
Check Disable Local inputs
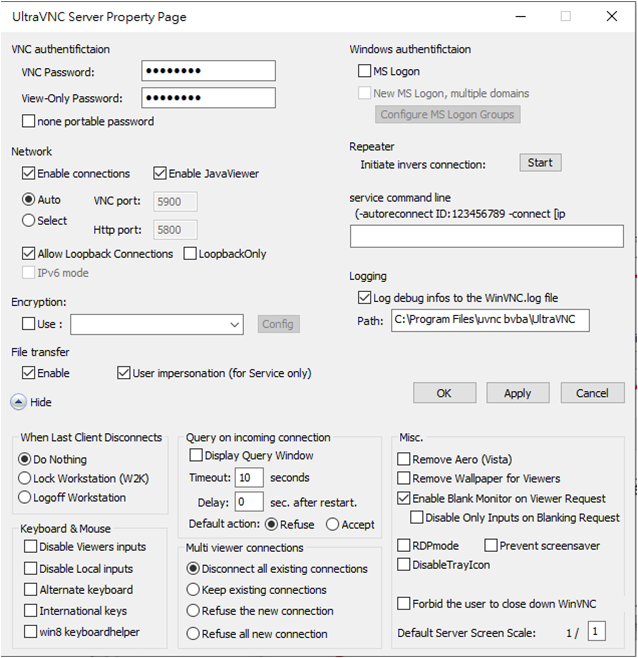[x=30, y=568]
